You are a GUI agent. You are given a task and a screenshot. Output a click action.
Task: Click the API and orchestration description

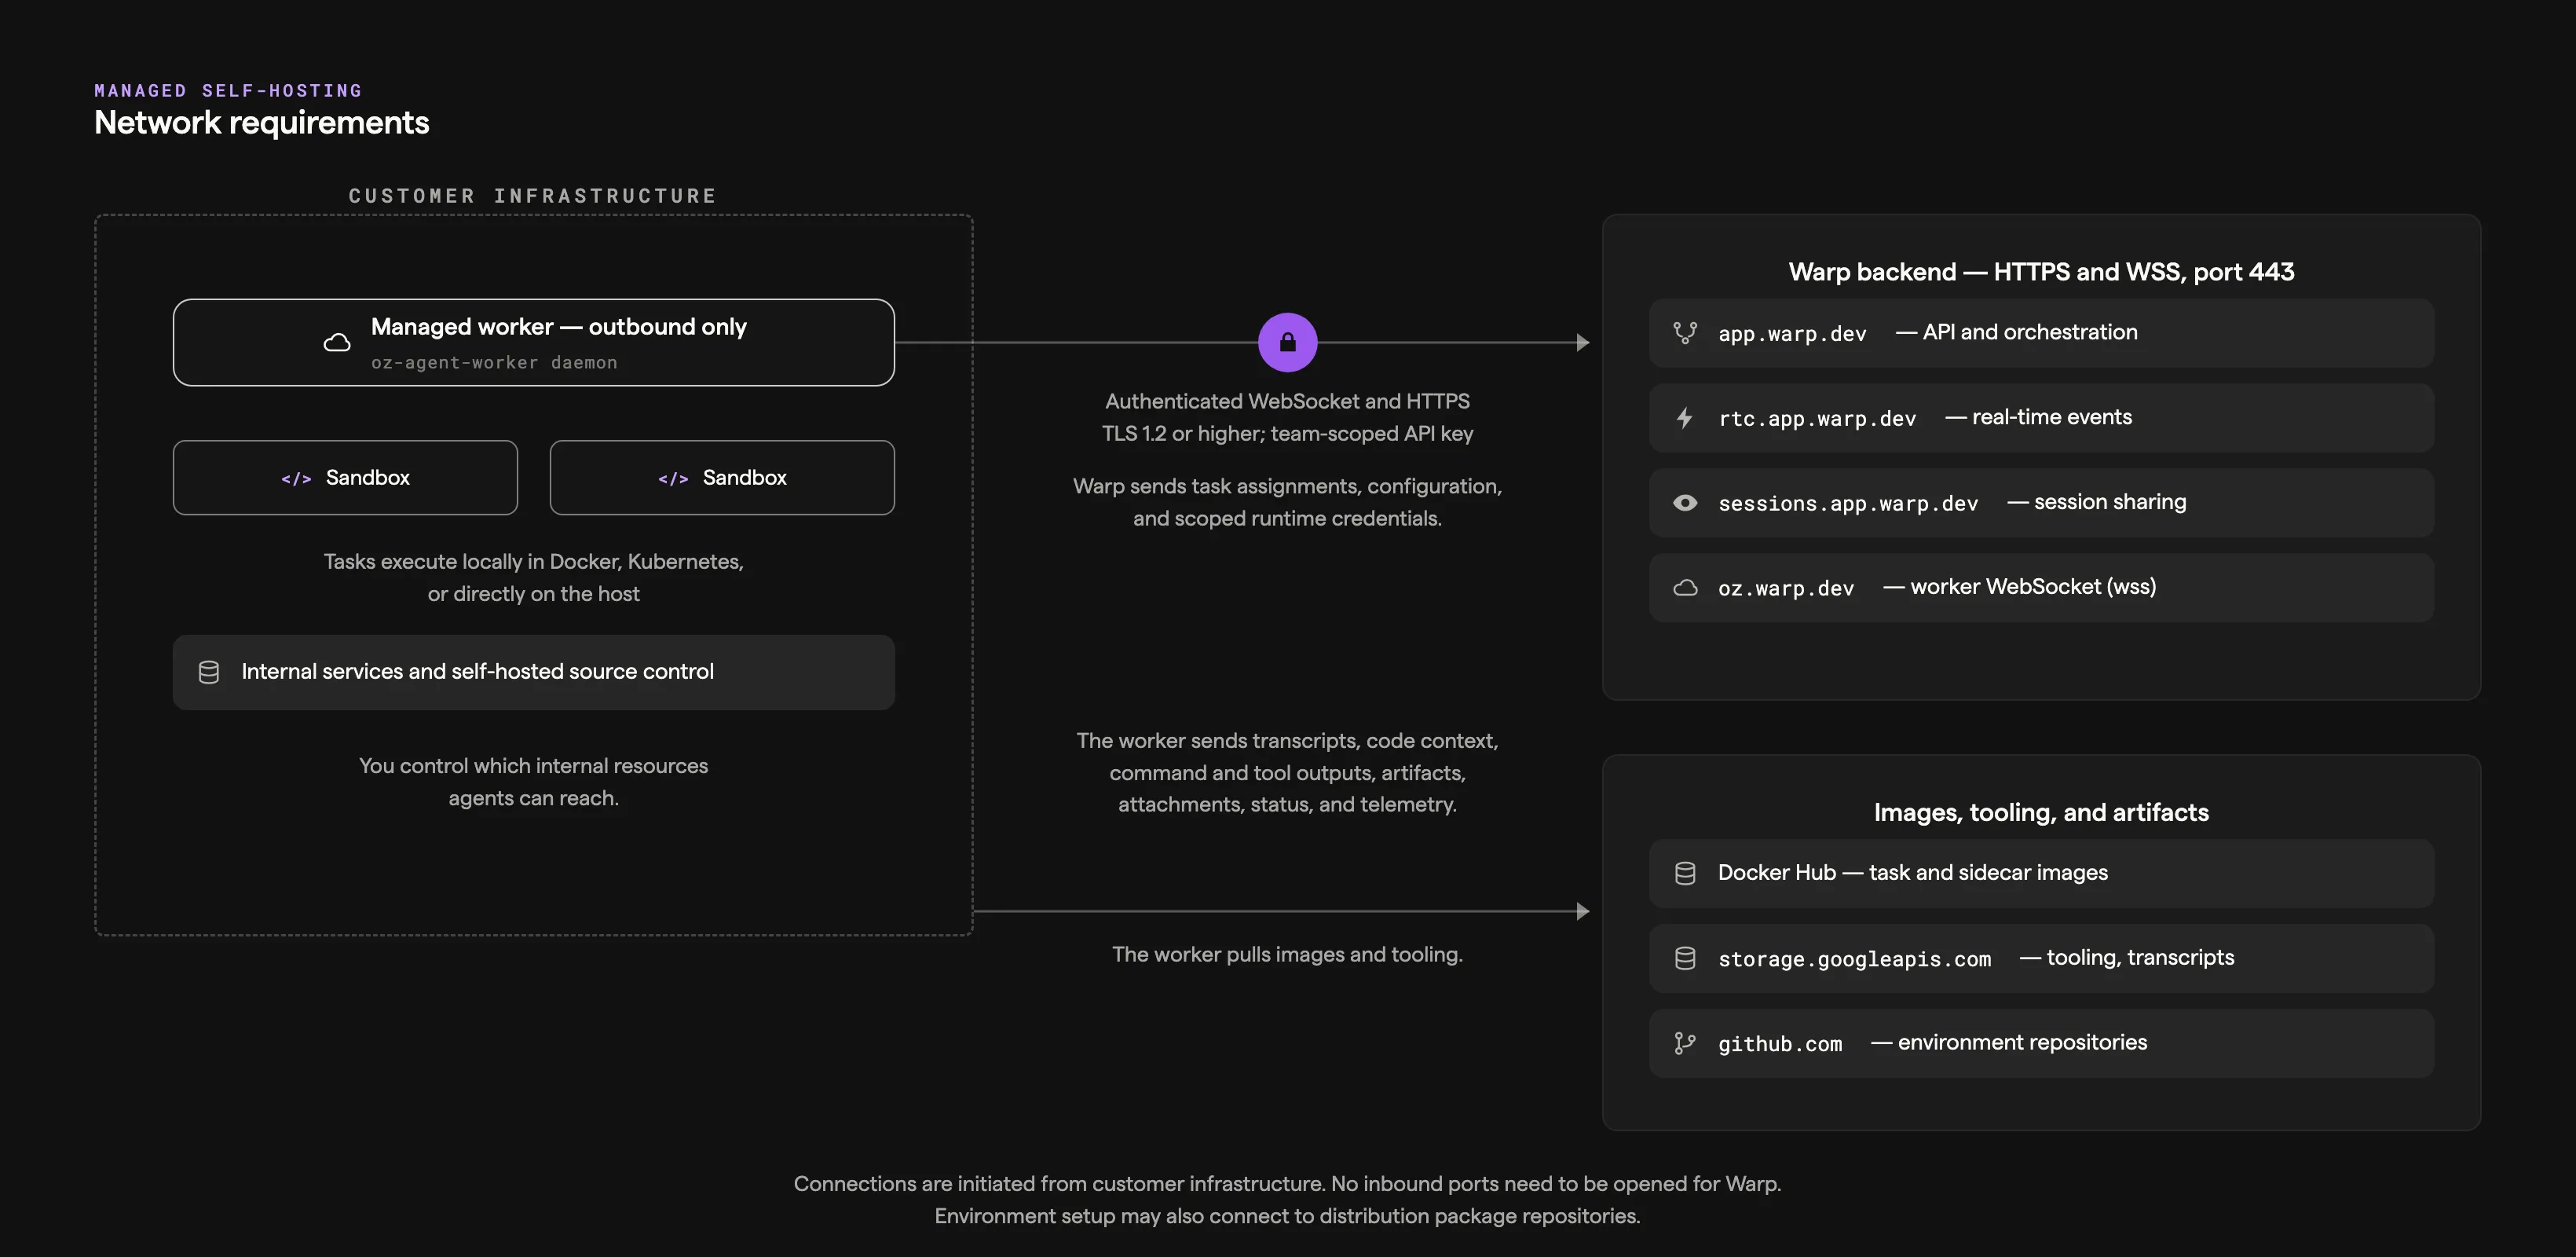pyautogui.click(x=2029, y=332)
